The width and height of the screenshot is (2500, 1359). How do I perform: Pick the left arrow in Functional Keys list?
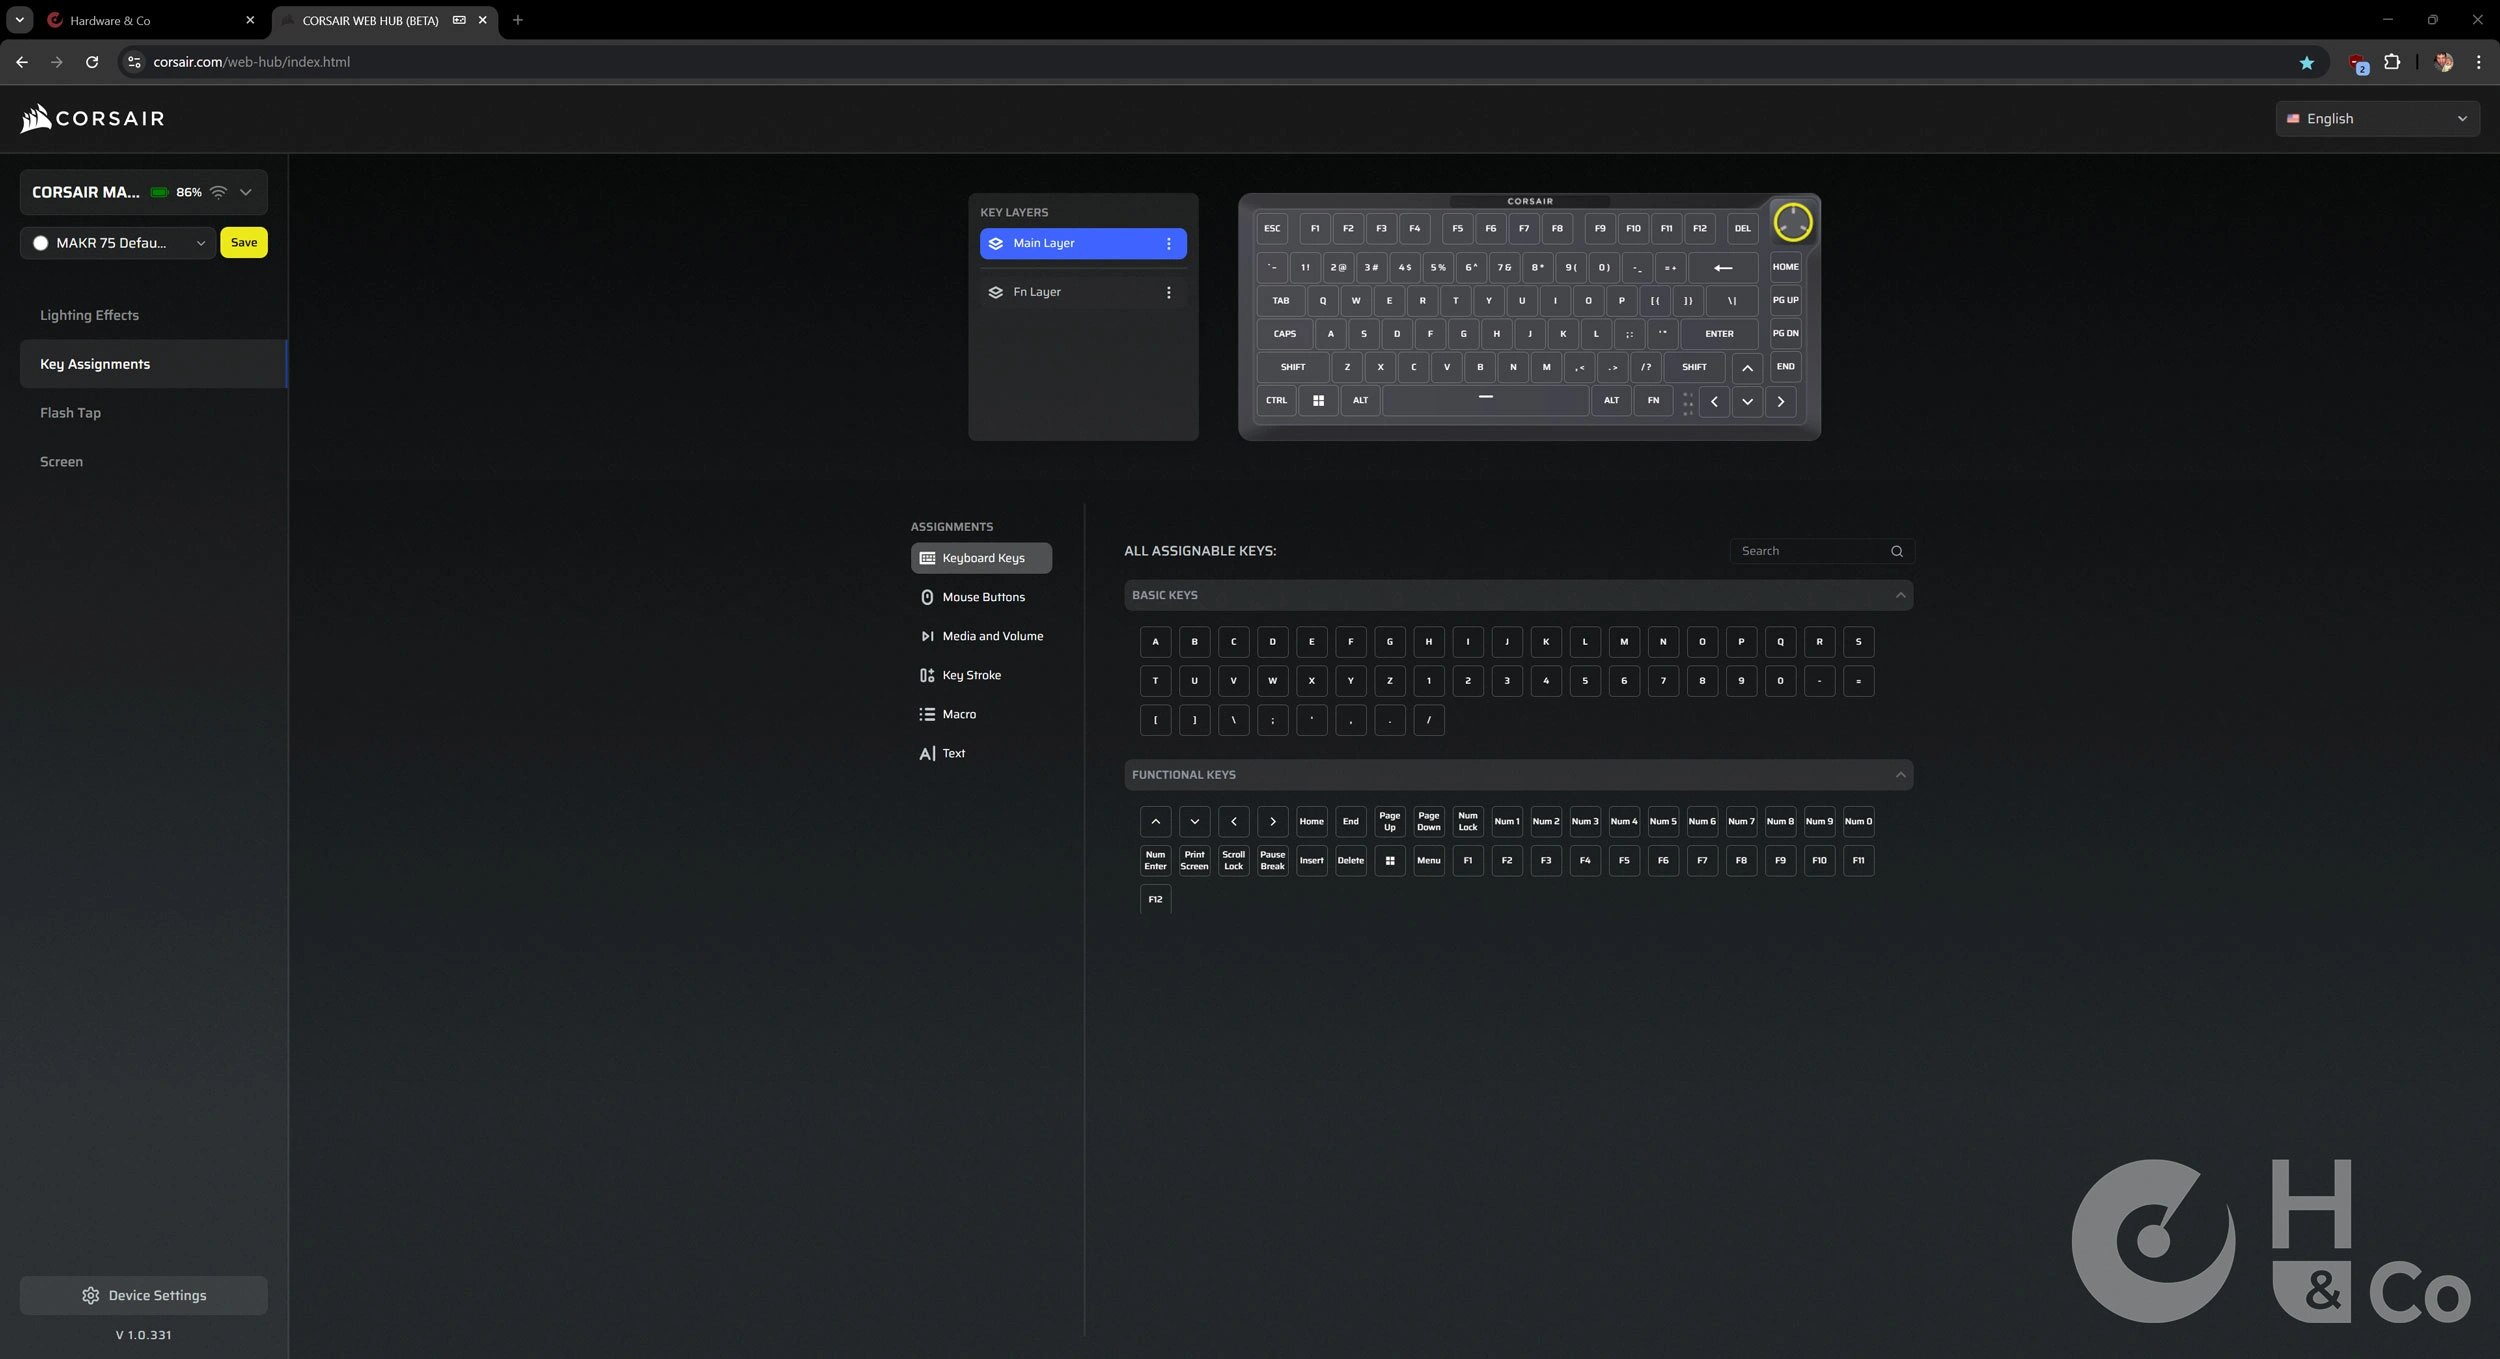[1233, 822]
